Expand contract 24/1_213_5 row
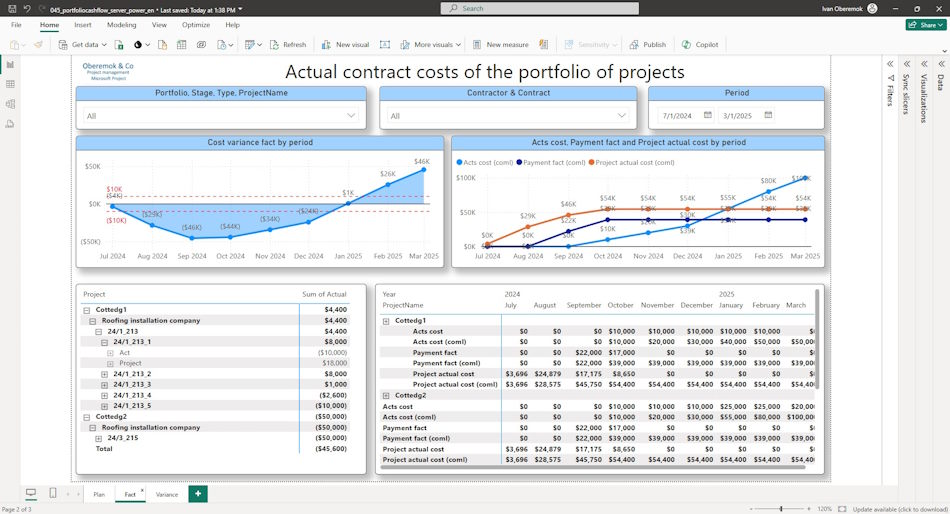Image resolution: width=950 pixels, height=514 pixels. point(104,406)
